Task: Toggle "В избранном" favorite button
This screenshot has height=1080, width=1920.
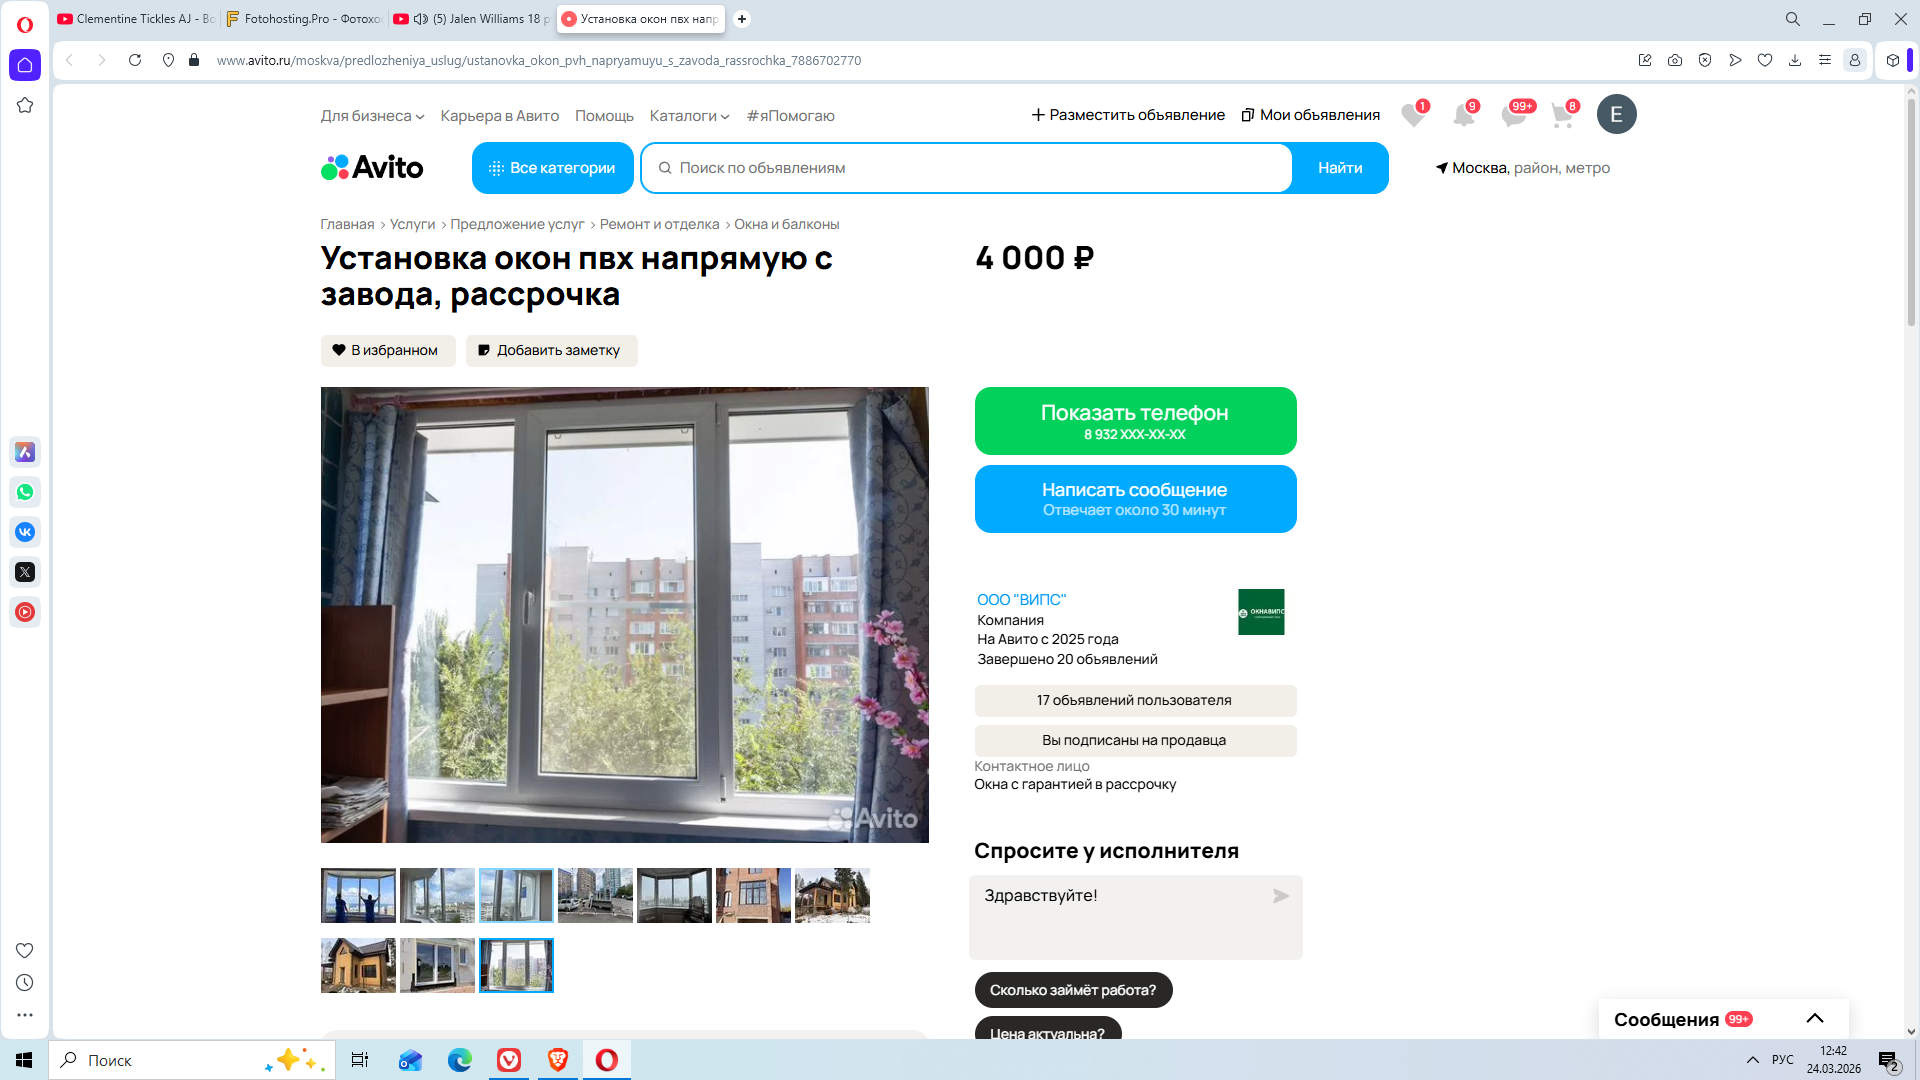Action: 388,351
